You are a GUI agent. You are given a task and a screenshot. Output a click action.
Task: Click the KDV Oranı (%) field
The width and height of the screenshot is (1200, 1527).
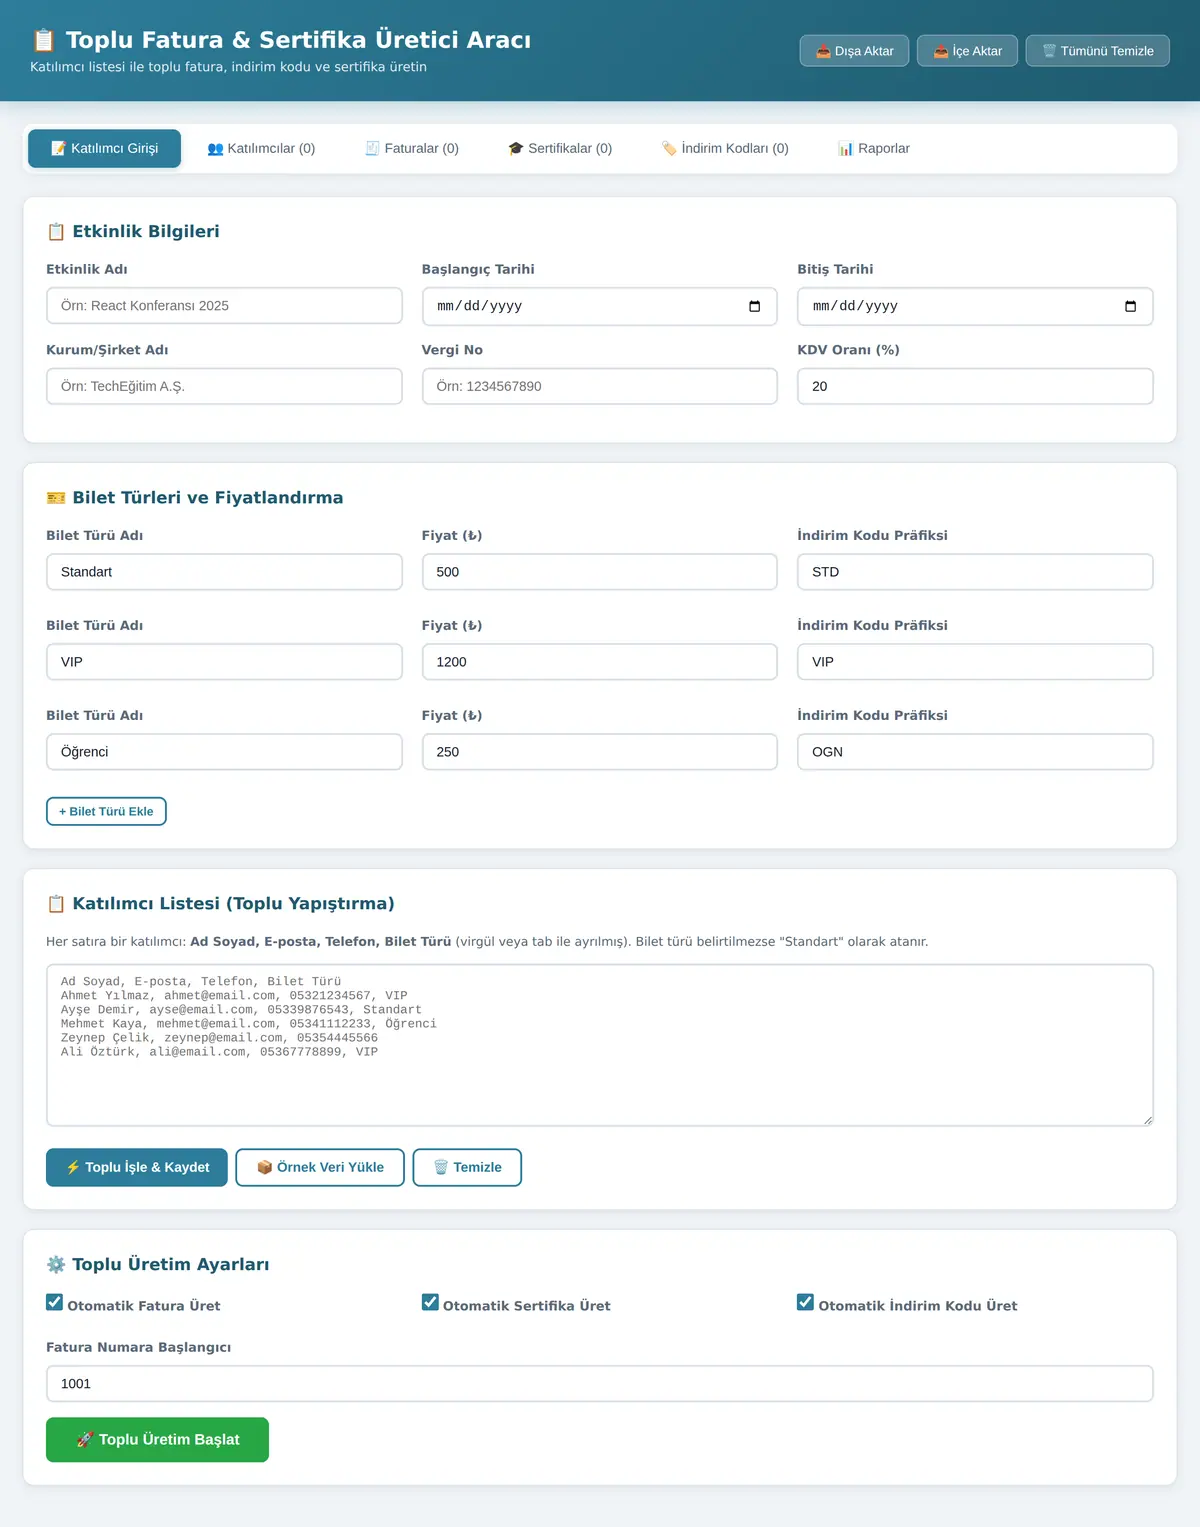975,386
